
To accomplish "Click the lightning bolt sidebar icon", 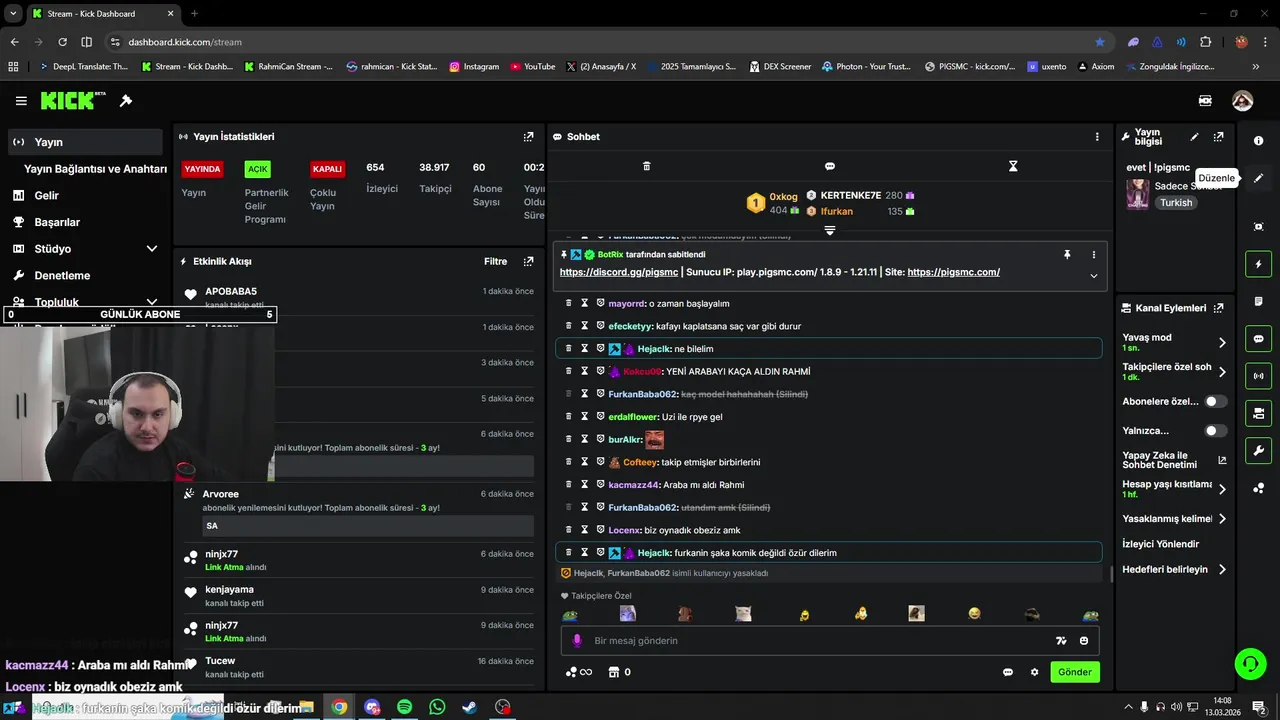I will tap(1258, 264).
